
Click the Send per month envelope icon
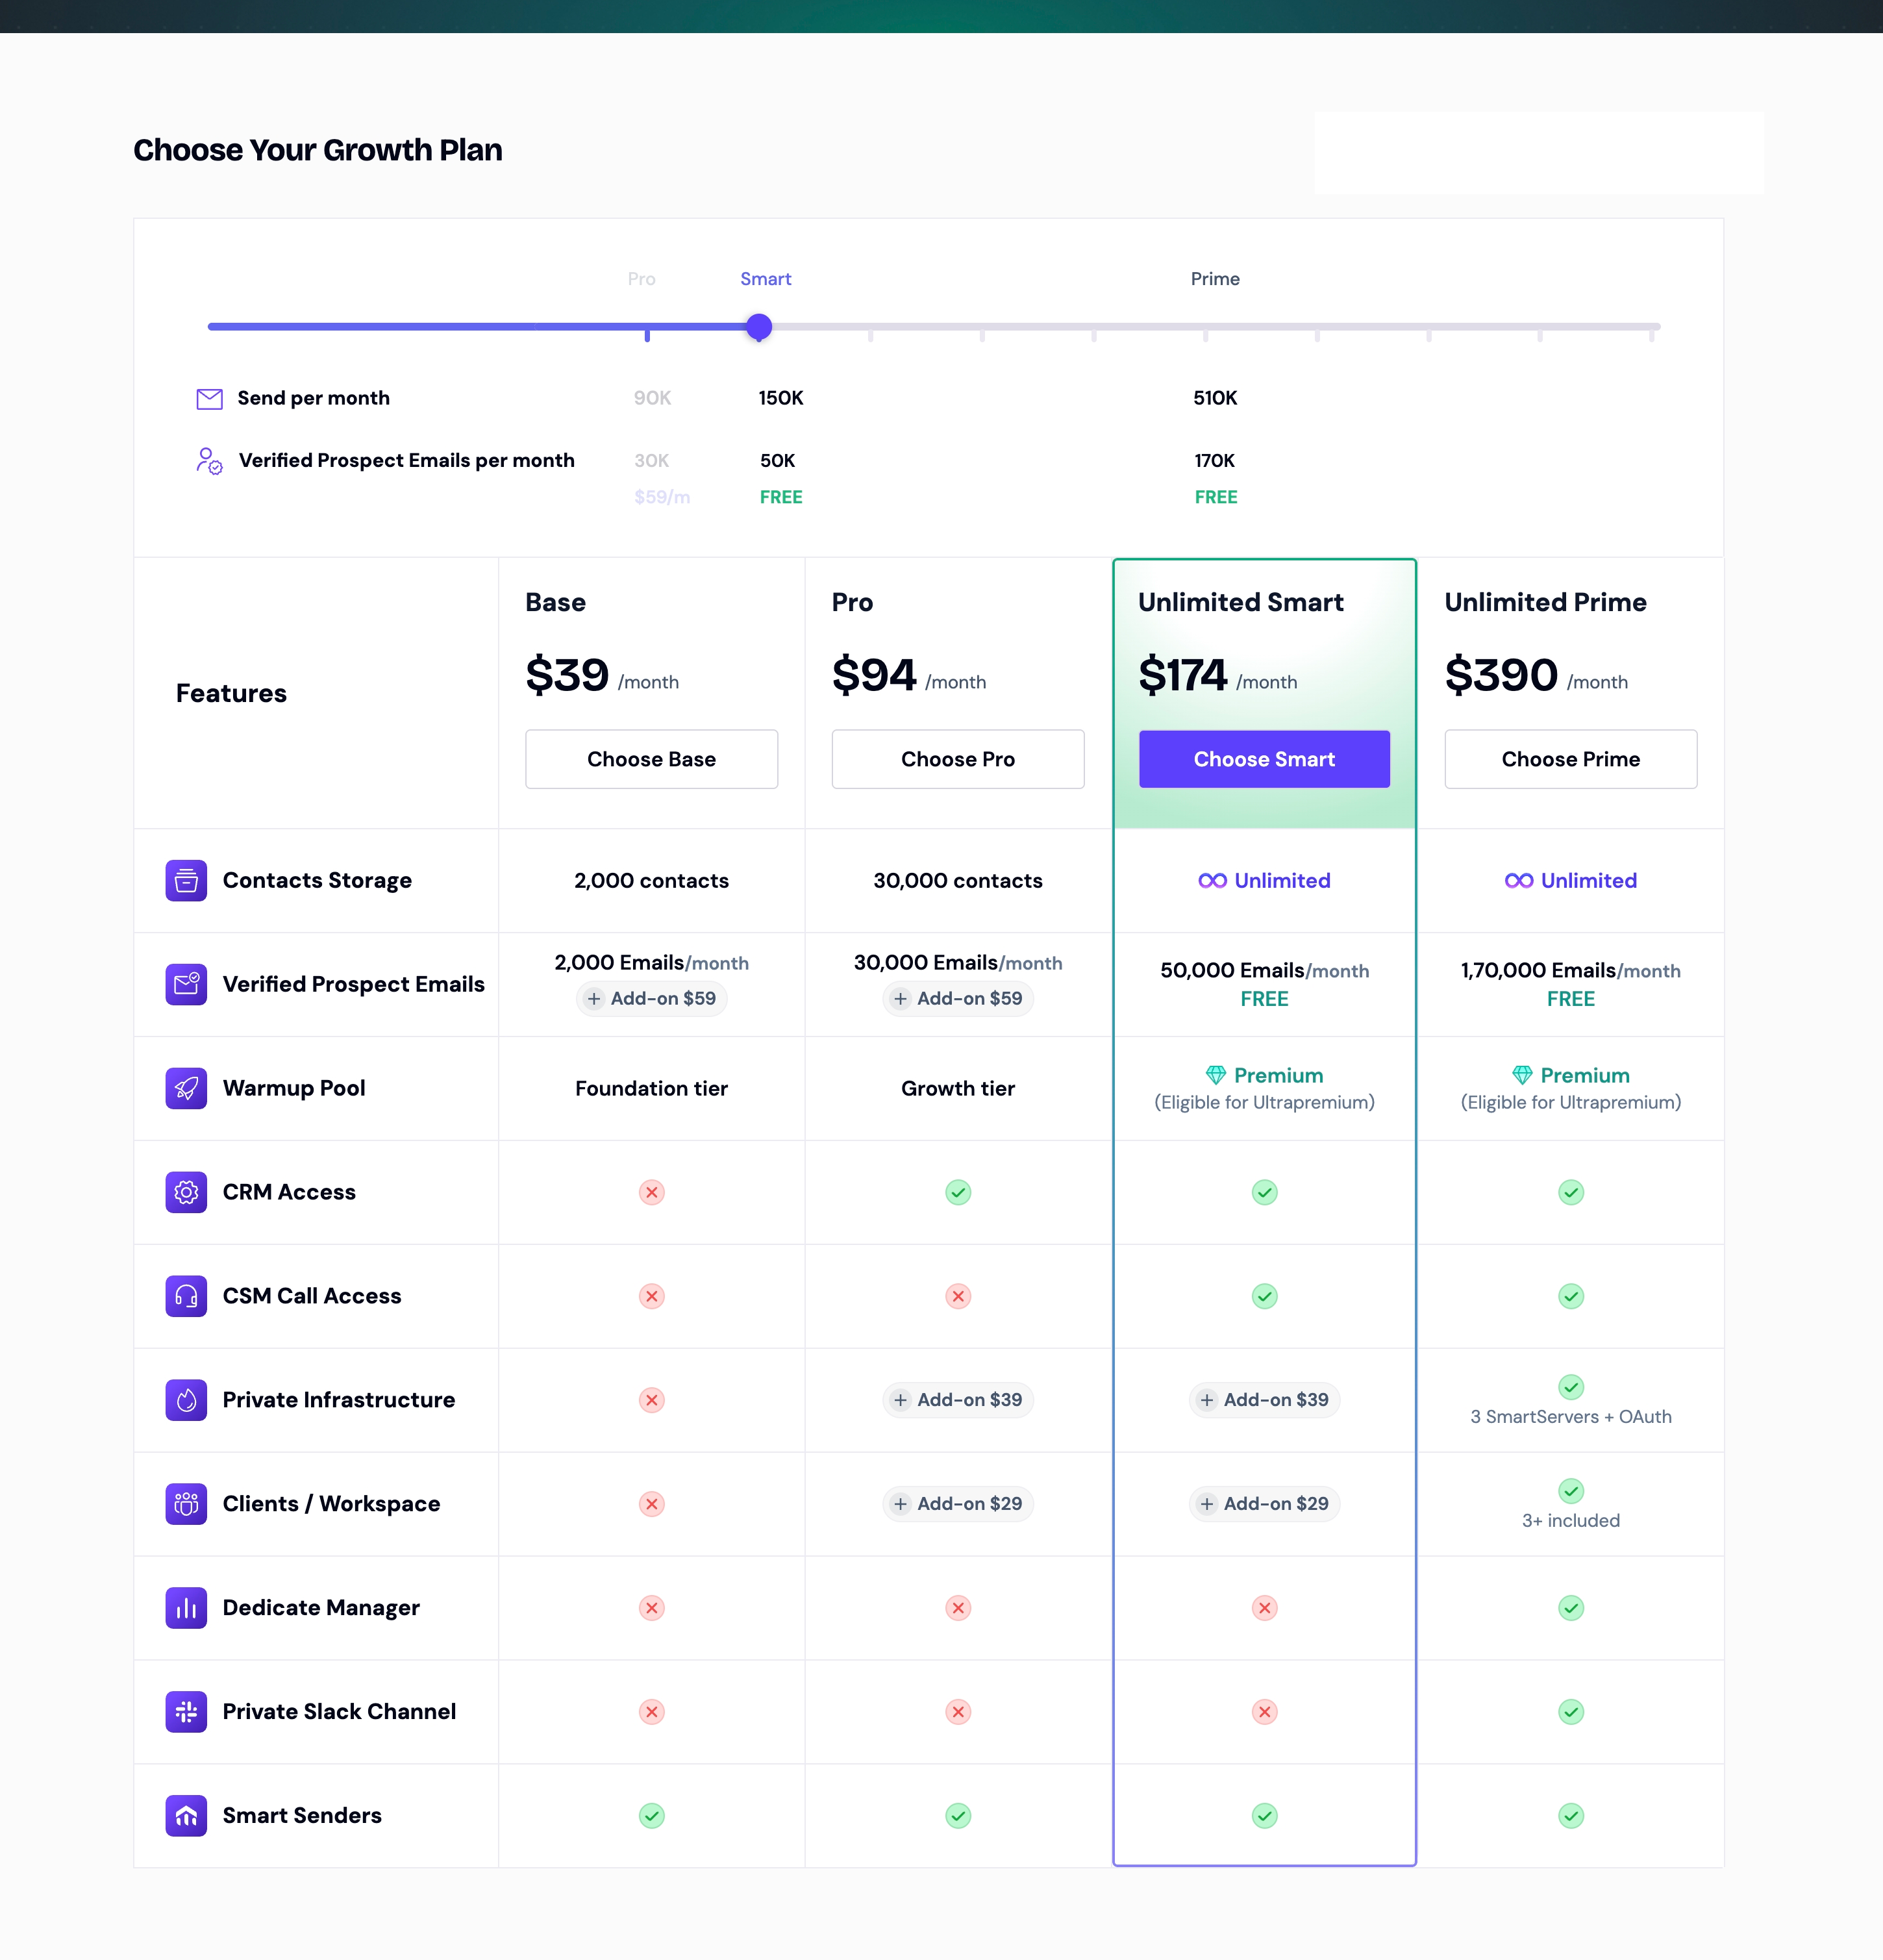(x=209, y=399)
